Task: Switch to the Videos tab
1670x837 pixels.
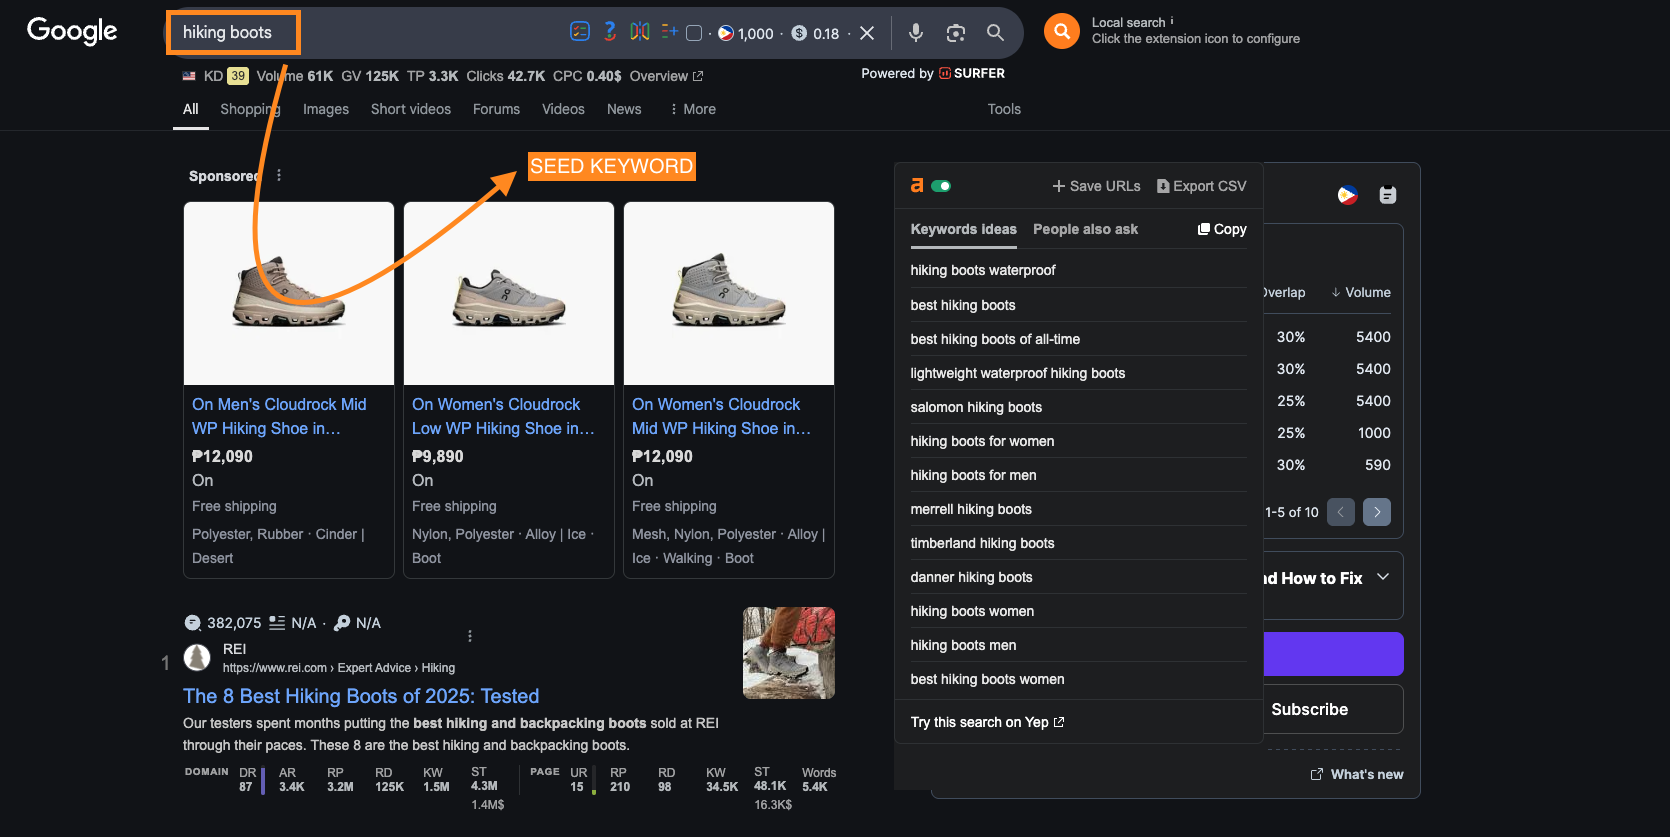Action: [563, 109]
